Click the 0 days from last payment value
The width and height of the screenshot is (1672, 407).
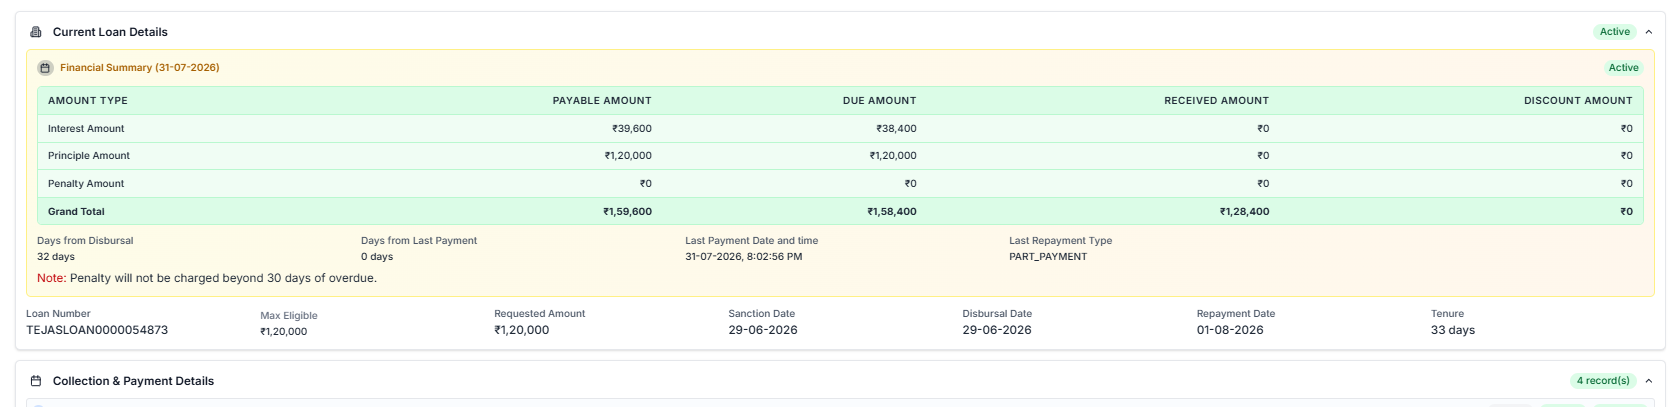point(377,257)
